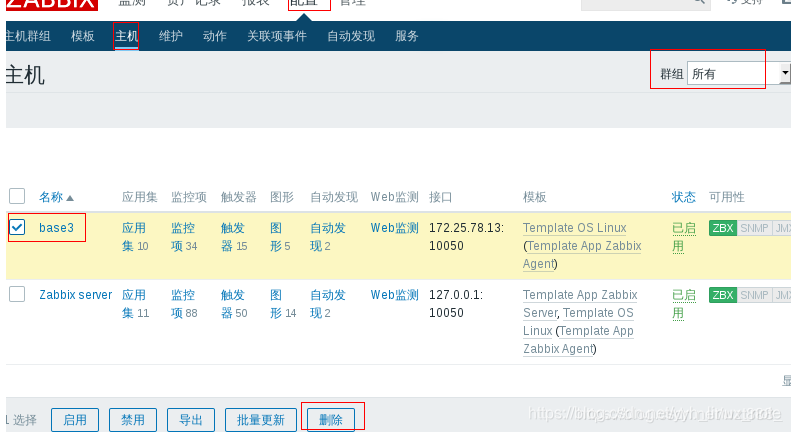
Task: Open Zabbix server 图形 14 link
Action: click(x=282, y=304)
